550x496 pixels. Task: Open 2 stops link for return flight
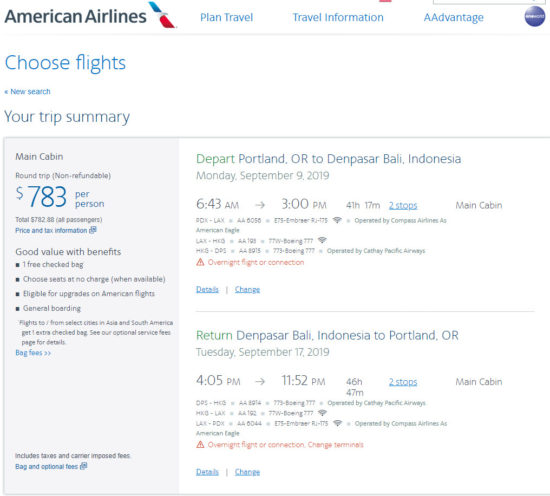pos(403,382)
